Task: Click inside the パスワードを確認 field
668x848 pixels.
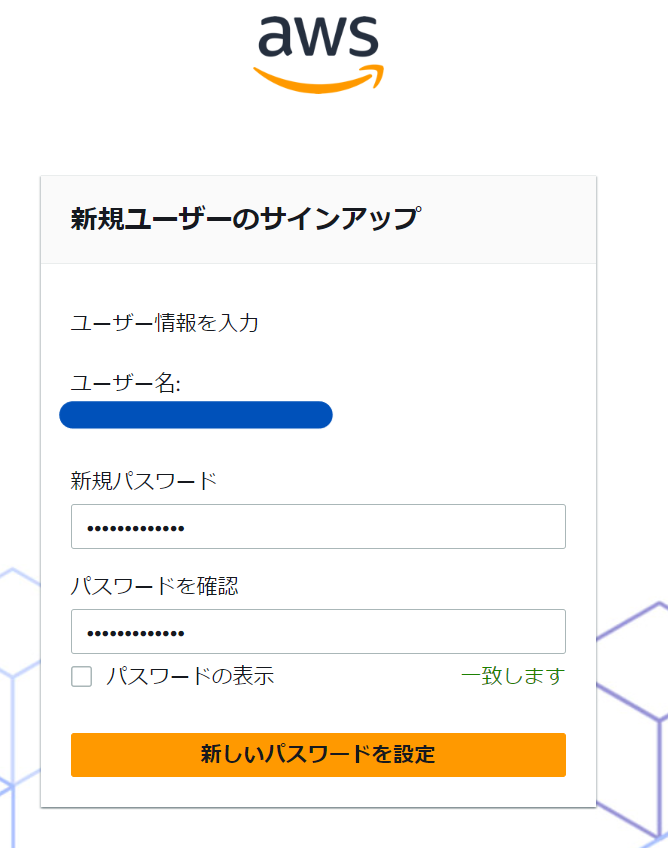Action: (318, 631)
